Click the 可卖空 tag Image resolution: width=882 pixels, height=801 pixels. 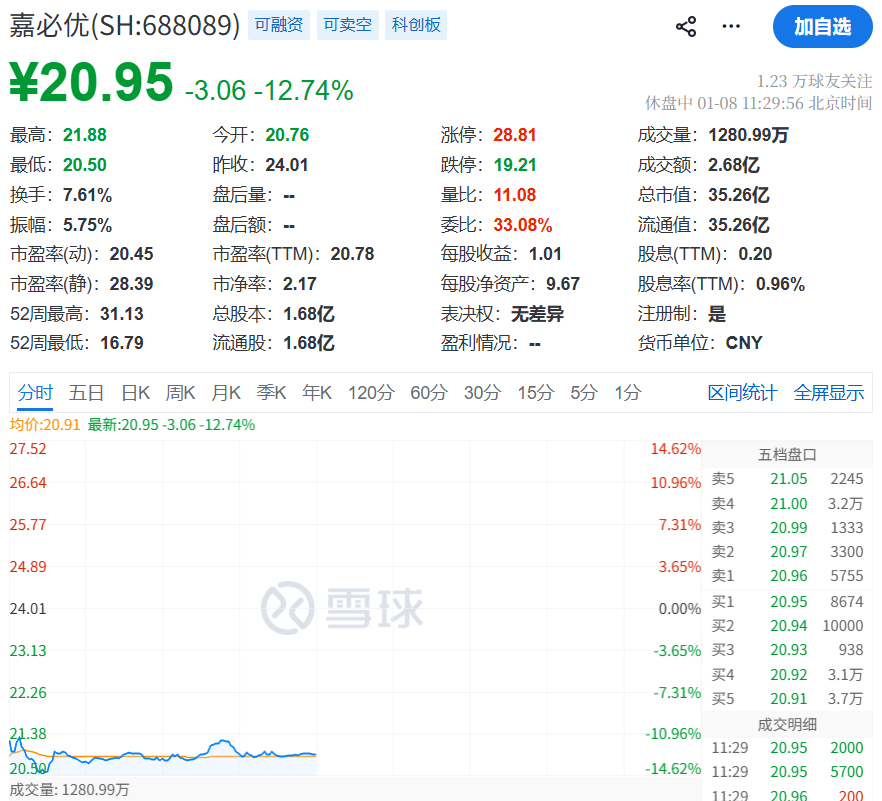click(x=347, y=25)
